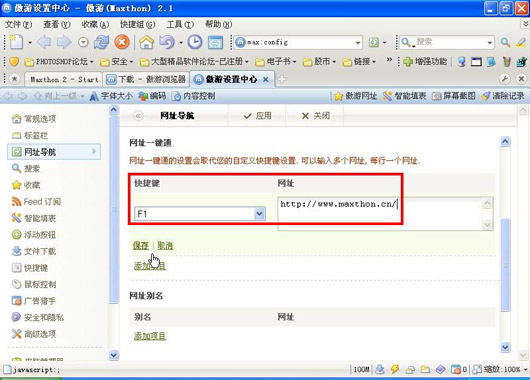Click the wrench icon on tab bar
The image size is (530, 380).
pos(505,79)
